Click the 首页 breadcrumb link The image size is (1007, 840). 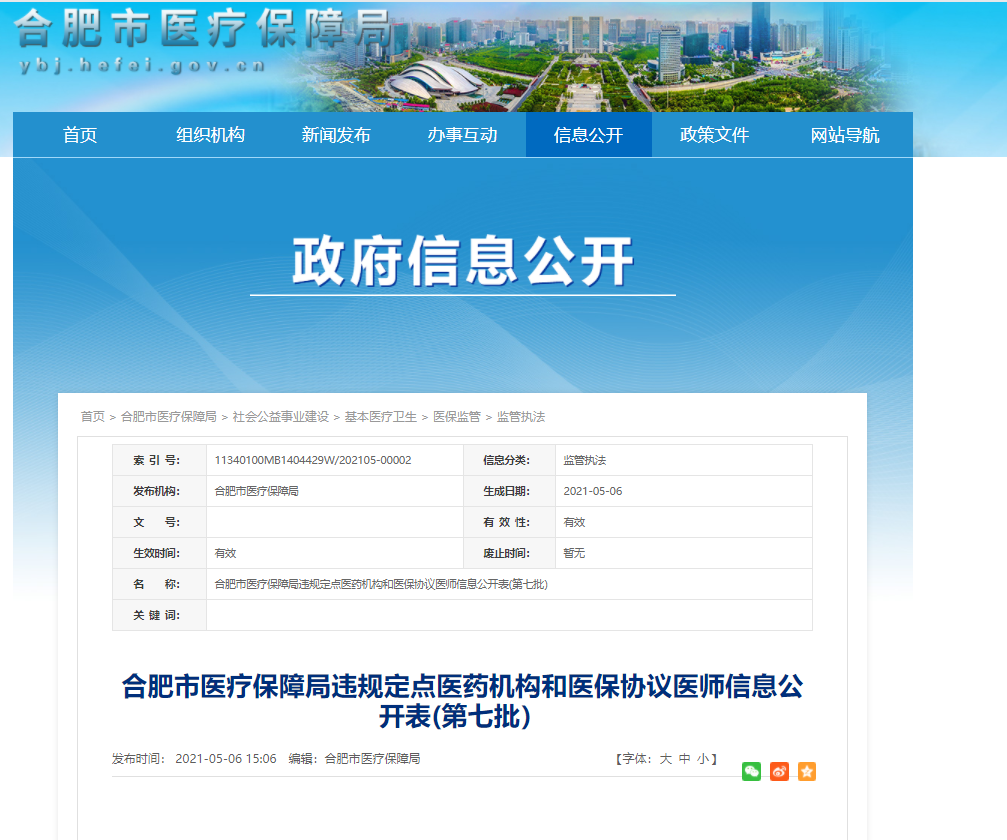(92, 416)
